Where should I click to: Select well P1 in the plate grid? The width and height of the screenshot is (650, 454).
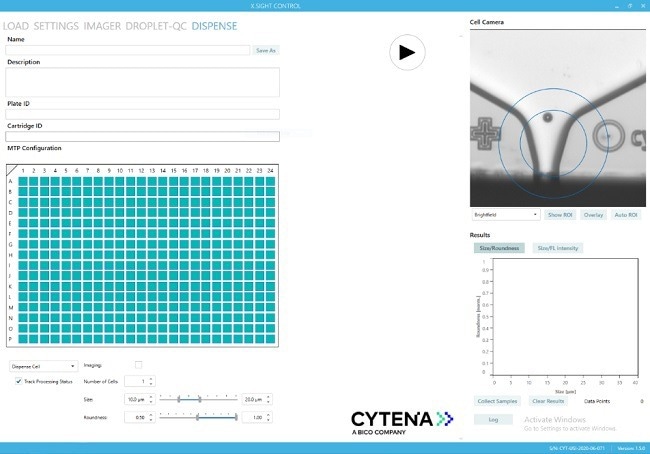coord(23,339)
